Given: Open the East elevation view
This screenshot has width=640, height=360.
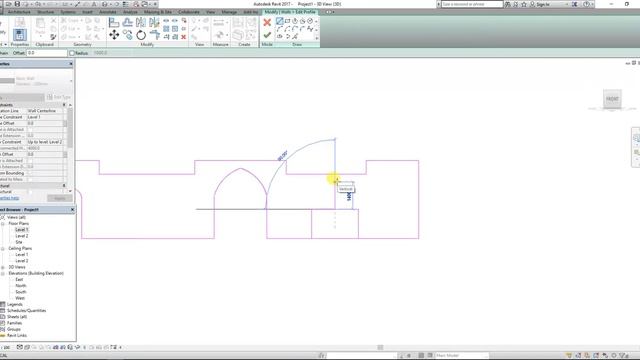Looking at the screenshot, I should 19,280.
